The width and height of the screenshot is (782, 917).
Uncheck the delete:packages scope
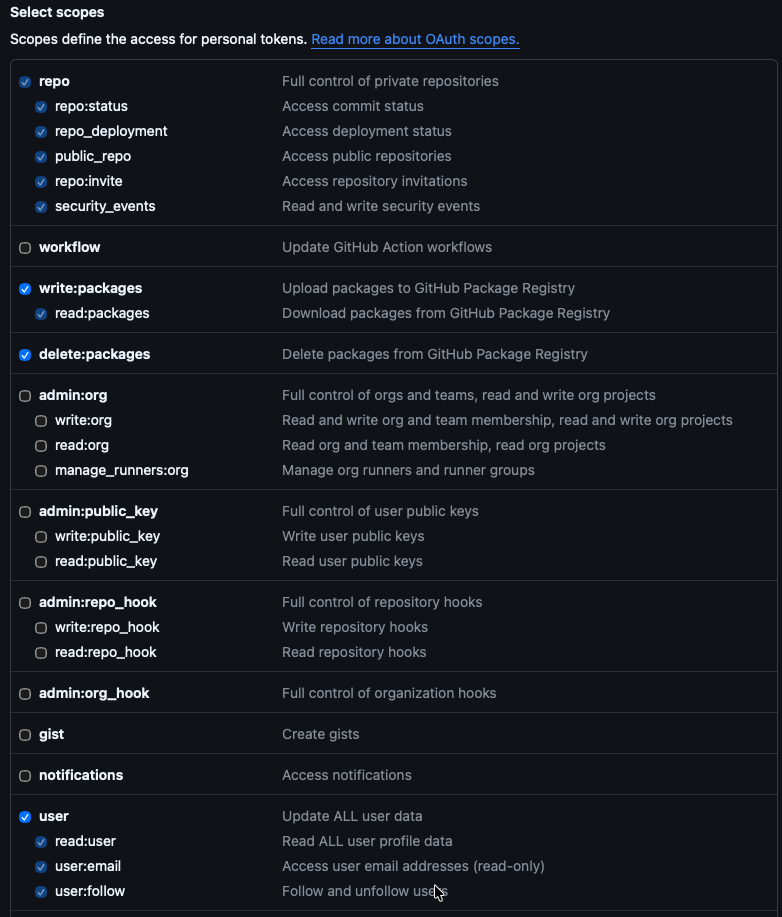coord(25,355)
